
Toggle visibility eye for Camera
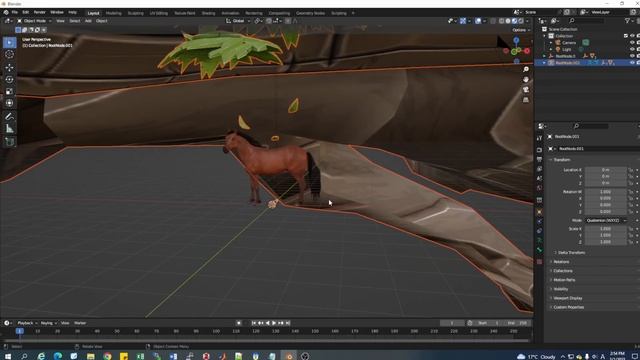tap(632, 42)
